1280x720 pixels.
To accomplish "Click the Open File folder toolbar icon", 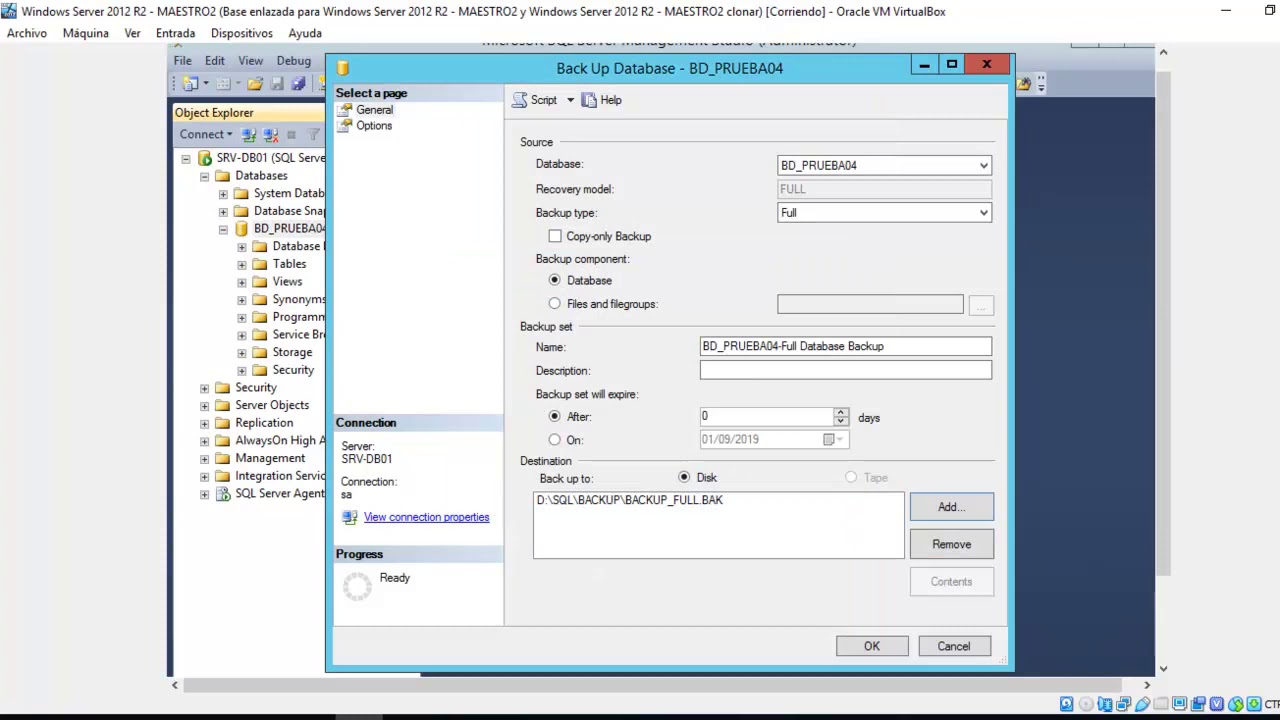I will 255,83.
